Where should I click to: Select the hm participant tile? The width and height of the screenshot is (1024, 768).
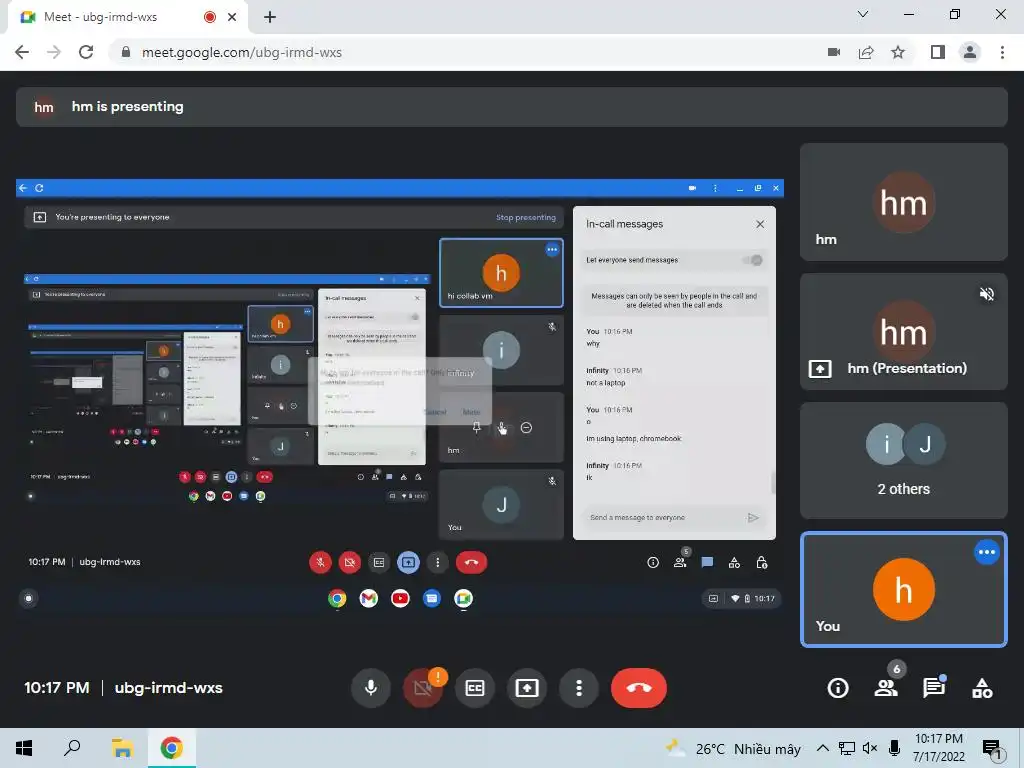tap(903, 202)
